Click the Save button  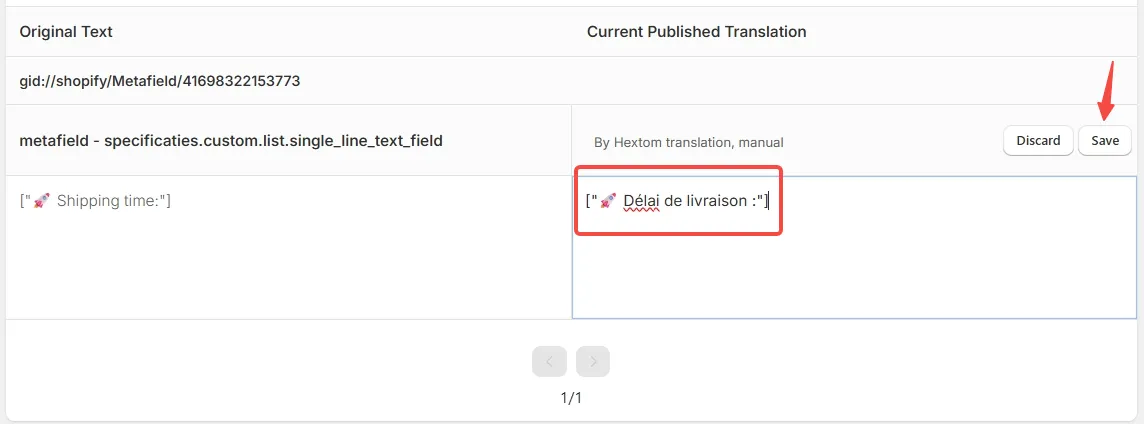click(1105, 141)
